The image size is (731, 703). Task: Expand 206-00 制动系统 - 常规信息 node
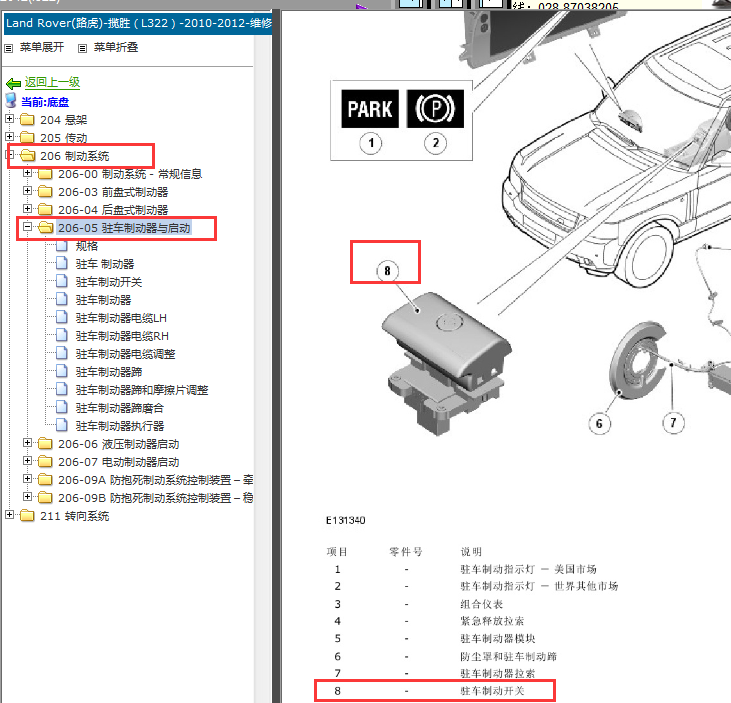tap(28, 172)
